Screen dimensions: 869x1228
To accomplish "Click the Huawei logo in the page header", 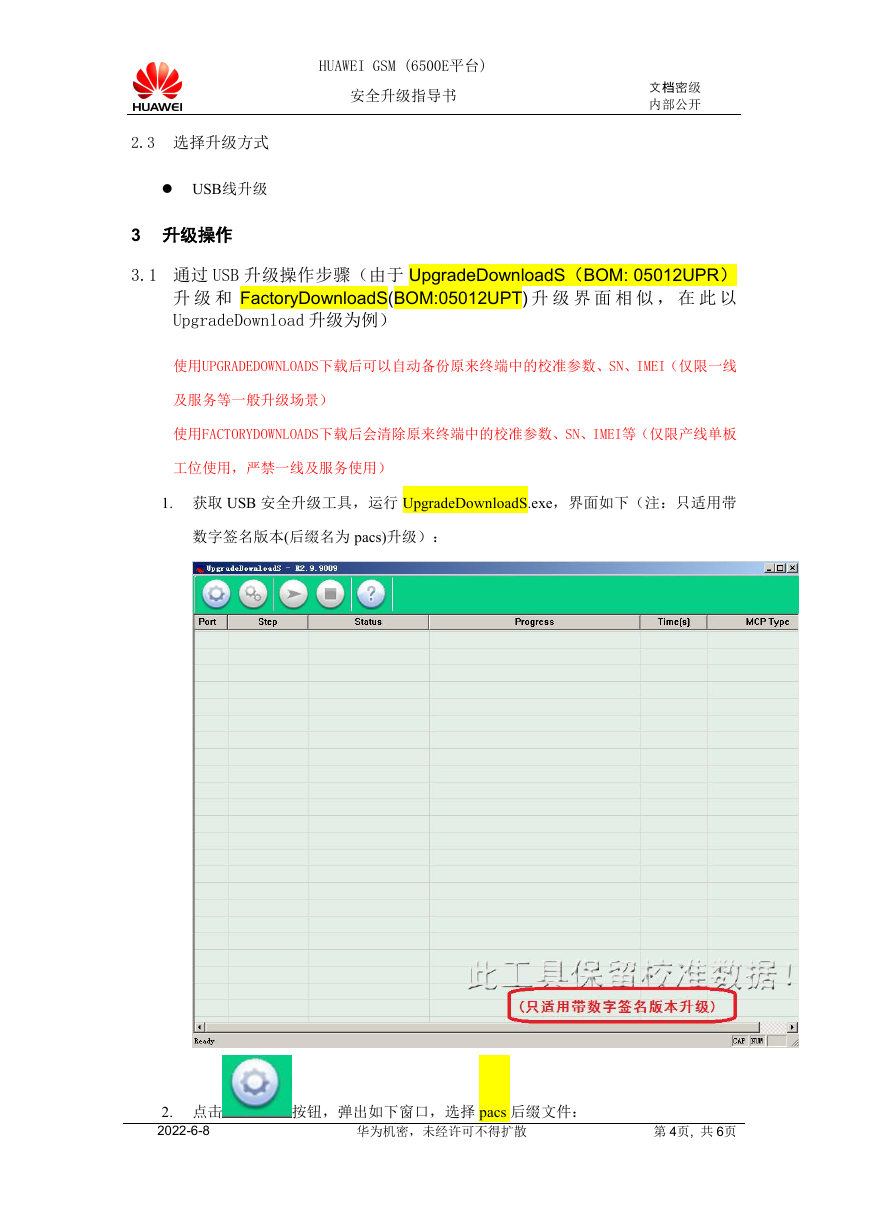I will (x=157, y=86).
